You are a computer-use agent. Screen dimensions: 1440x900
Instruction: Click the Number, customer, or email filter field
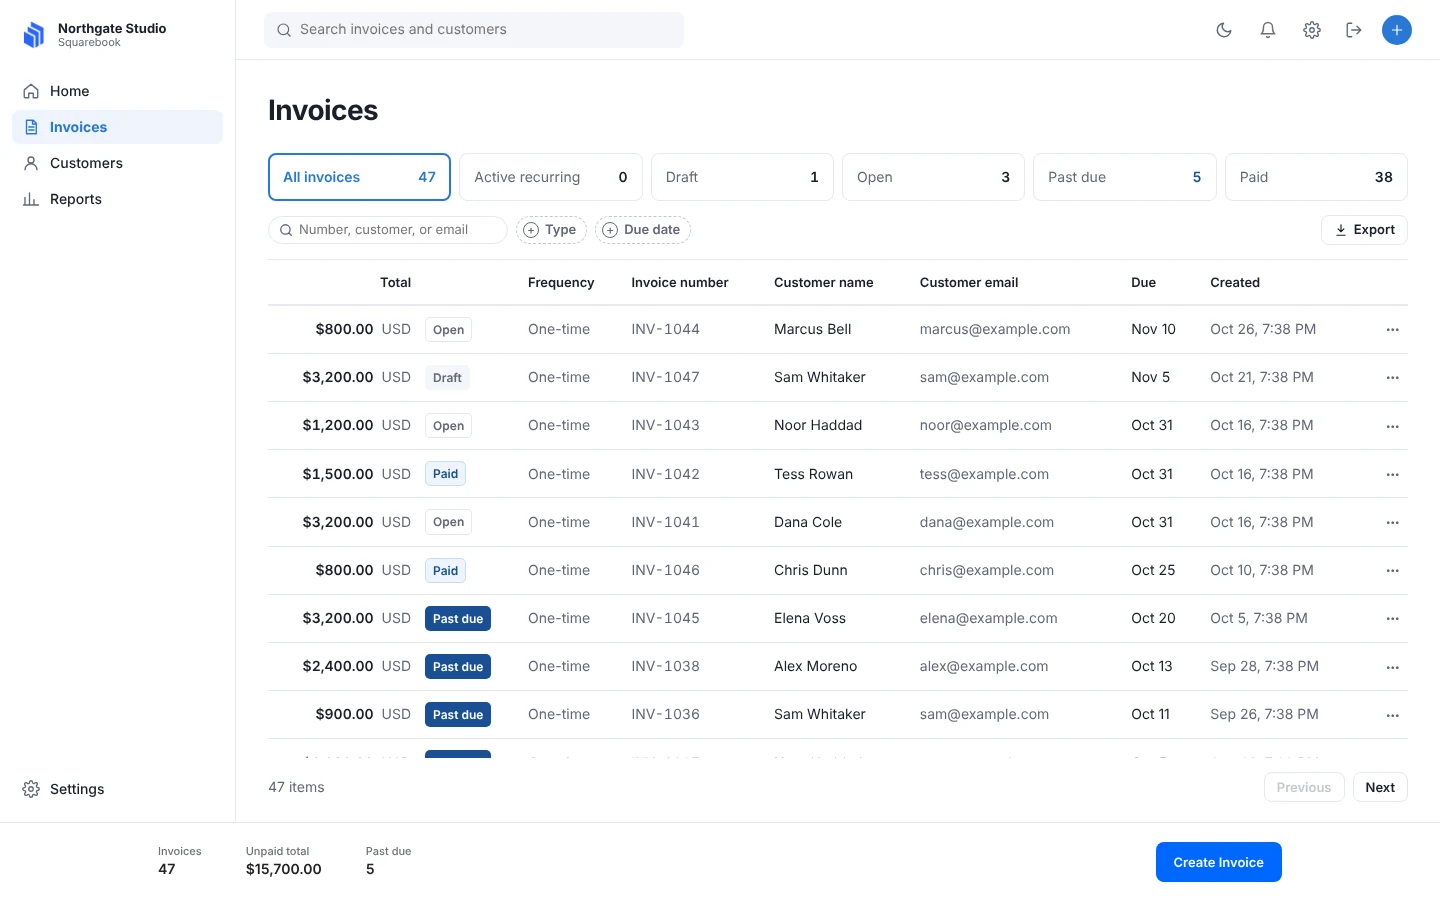(388, 230)
